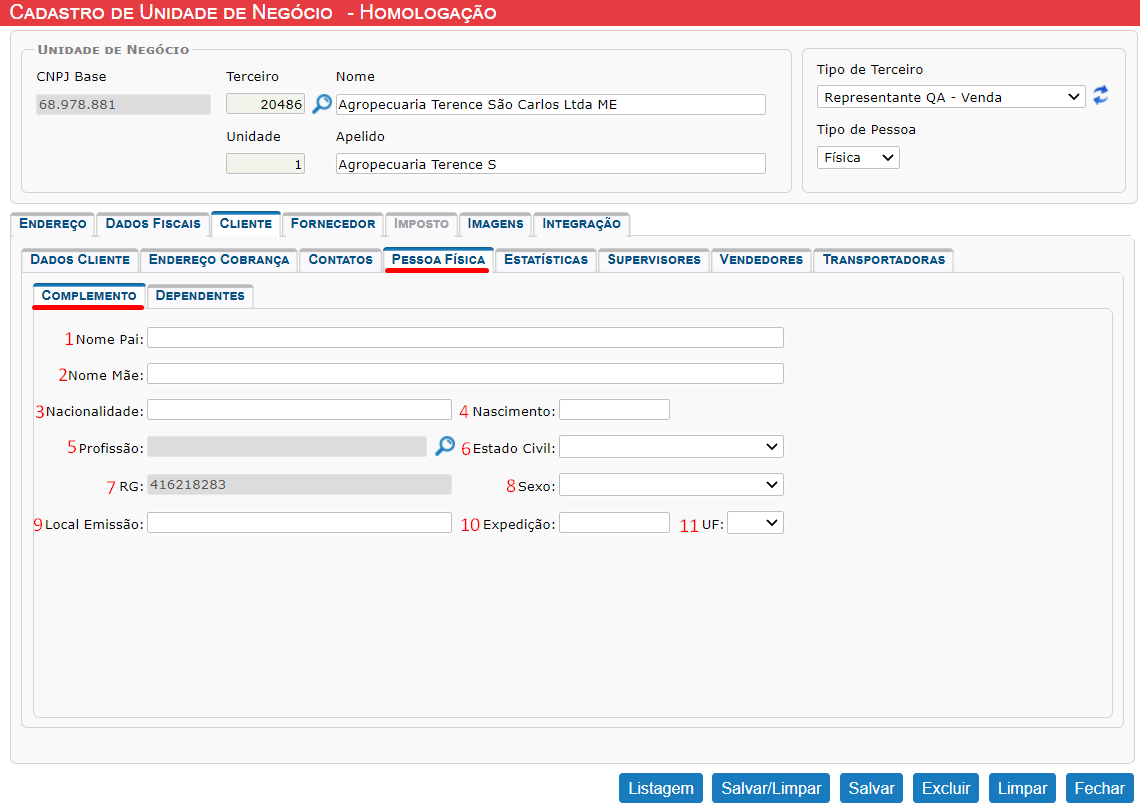Open the Vendedores sub-tab
This screenshot has height=809, width=1140.
tap(761, 260)
